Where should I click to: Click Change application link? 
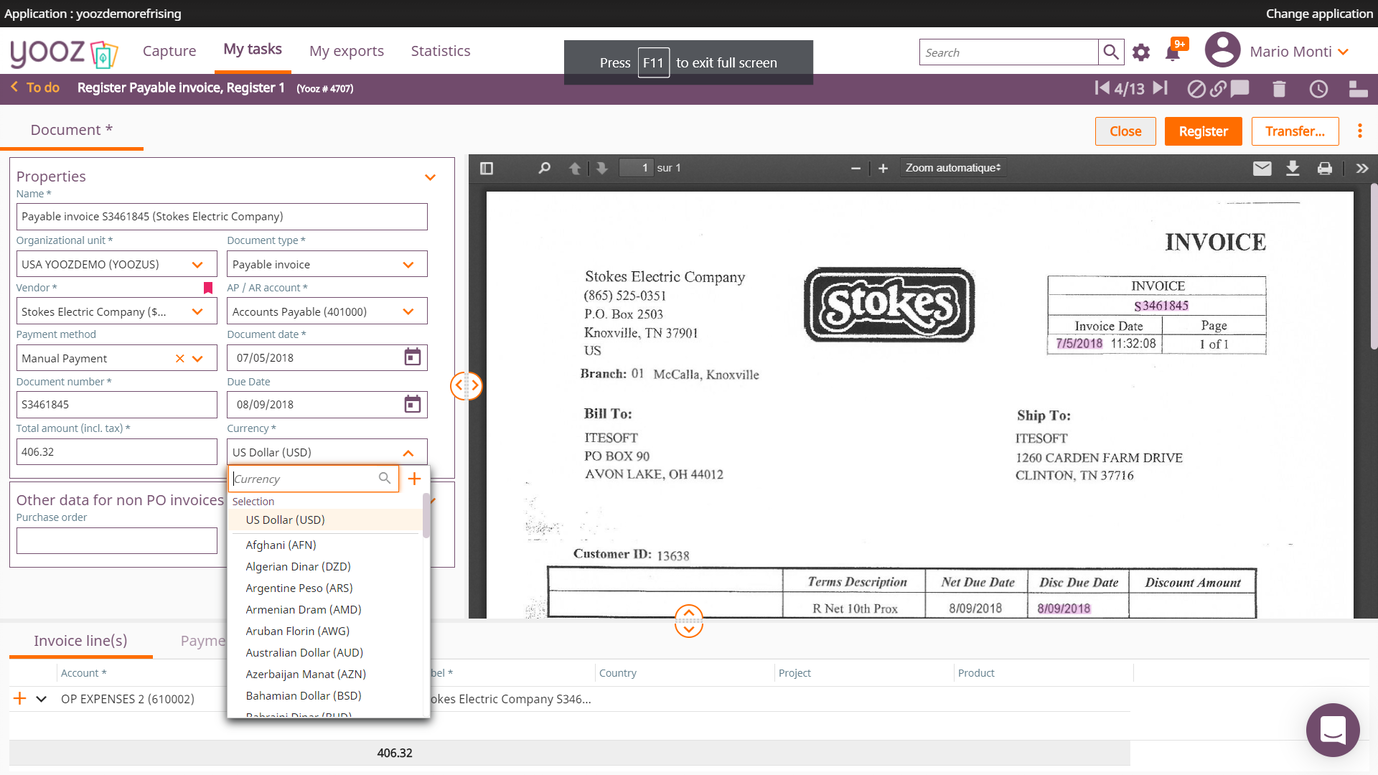pos(1319,14)
